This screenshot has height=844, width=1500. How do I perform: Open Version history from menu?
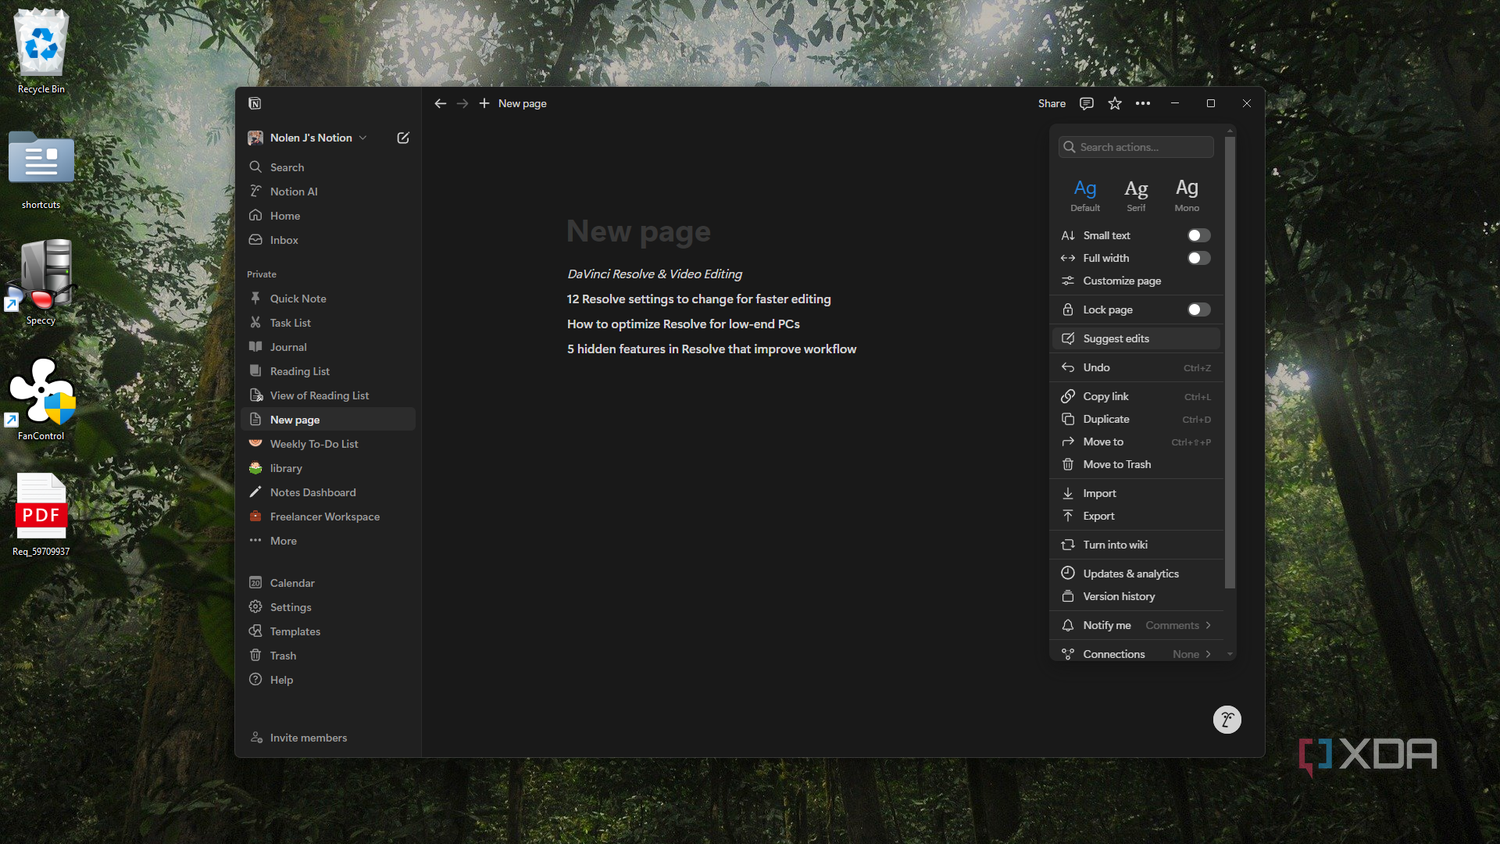point(1138,596)
